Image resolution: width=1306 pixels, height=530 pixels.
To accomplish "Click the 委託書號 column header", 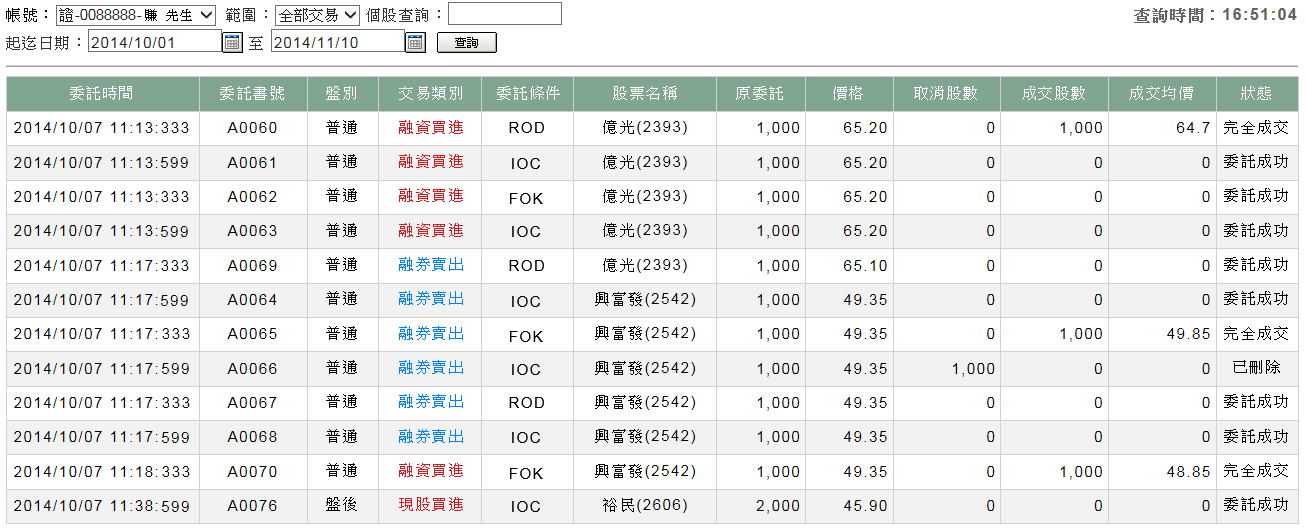I will pyautogui.click(x=252, y=94).
